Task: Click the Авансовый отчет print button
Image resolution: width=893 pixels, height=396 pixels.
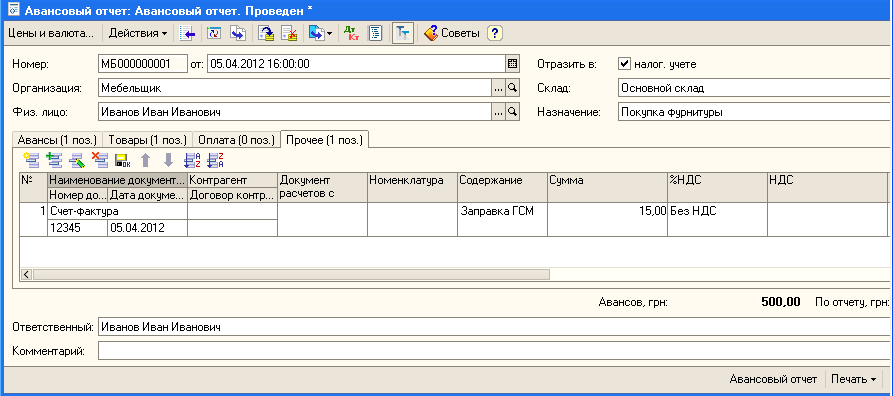Action: pos(773,379)
